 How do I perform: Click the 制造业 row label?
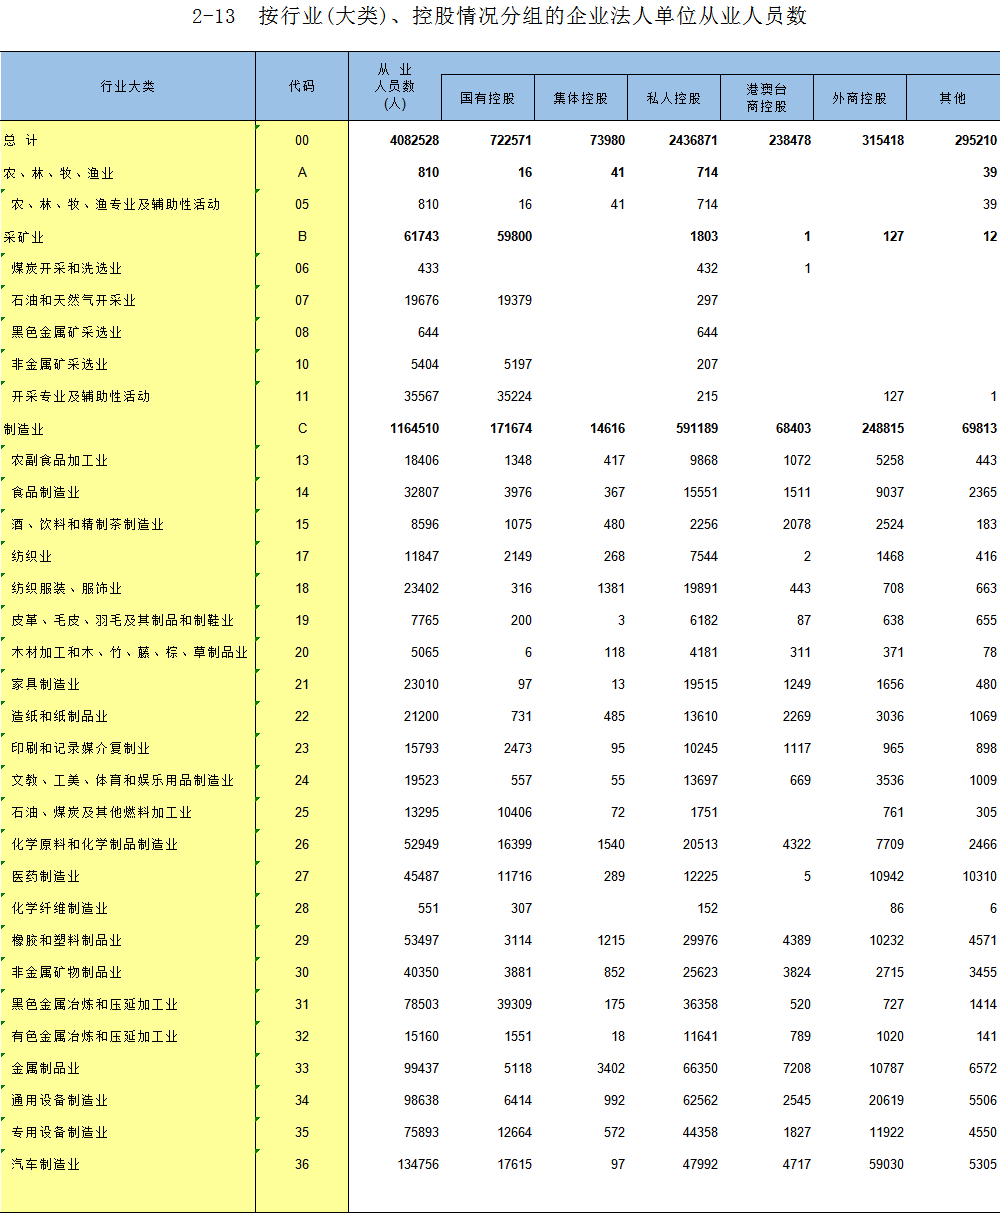(24, 429)
